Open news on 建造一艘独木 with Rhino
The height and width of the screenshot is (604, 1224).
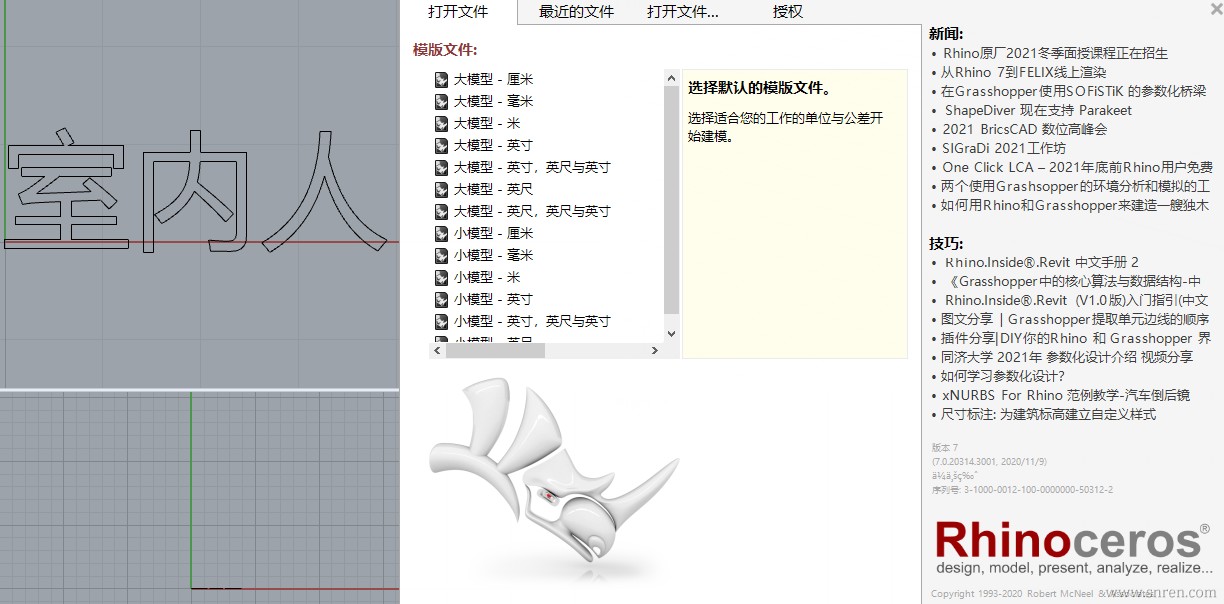click(x=1075, y=205)
